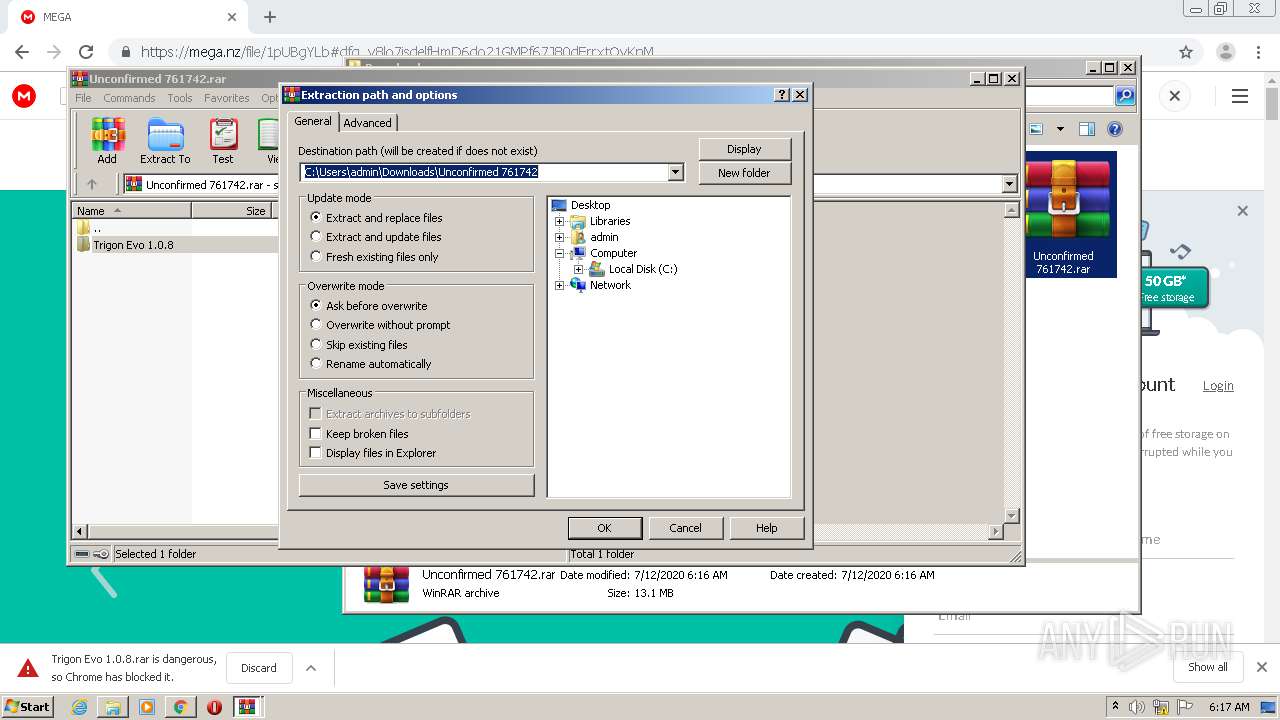The image size is (1280, 720).
Task: Click the Extract To toolbar icon
Action: coord(165,140)
